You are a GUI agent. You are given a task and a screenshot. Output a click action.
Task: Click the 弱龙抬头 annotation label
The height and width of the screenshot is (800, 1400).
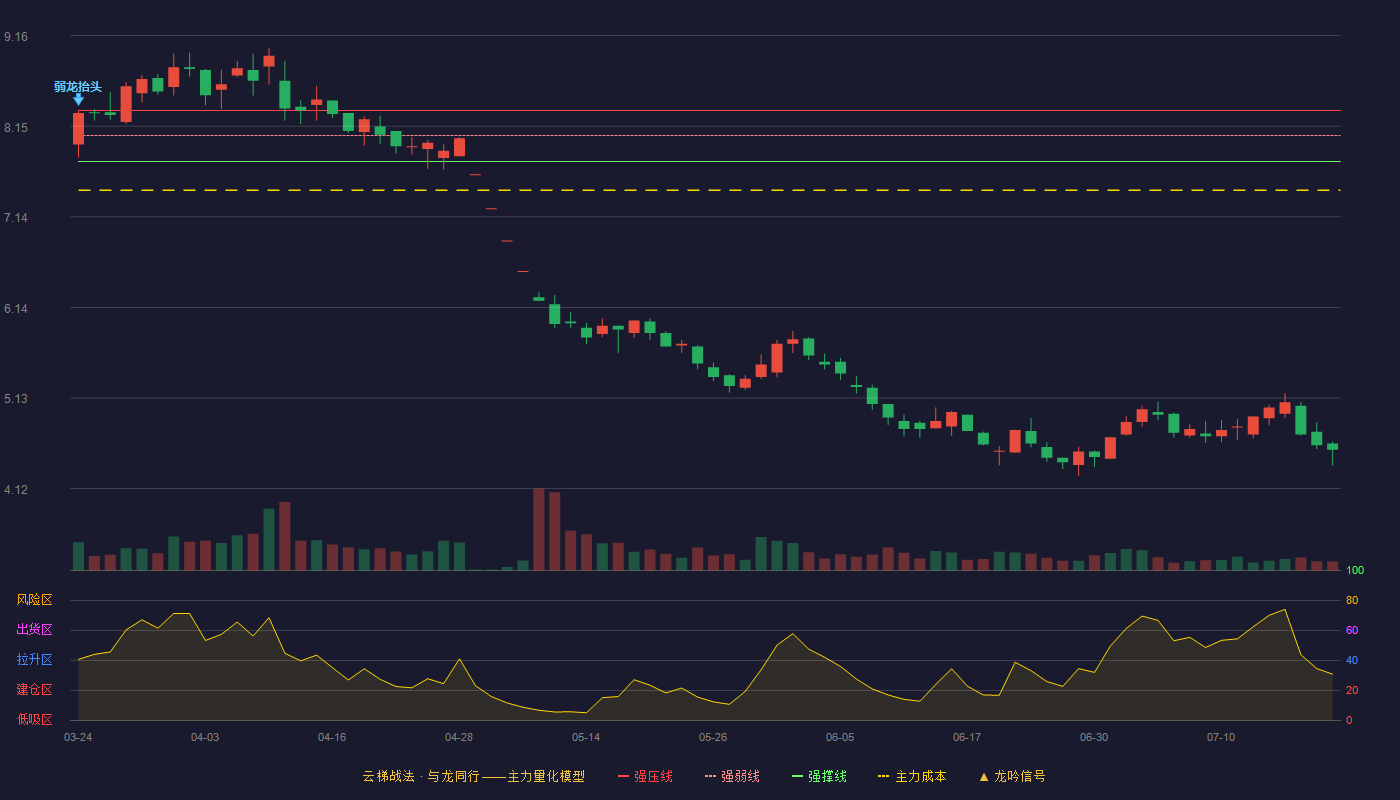(x=78, y=87)
